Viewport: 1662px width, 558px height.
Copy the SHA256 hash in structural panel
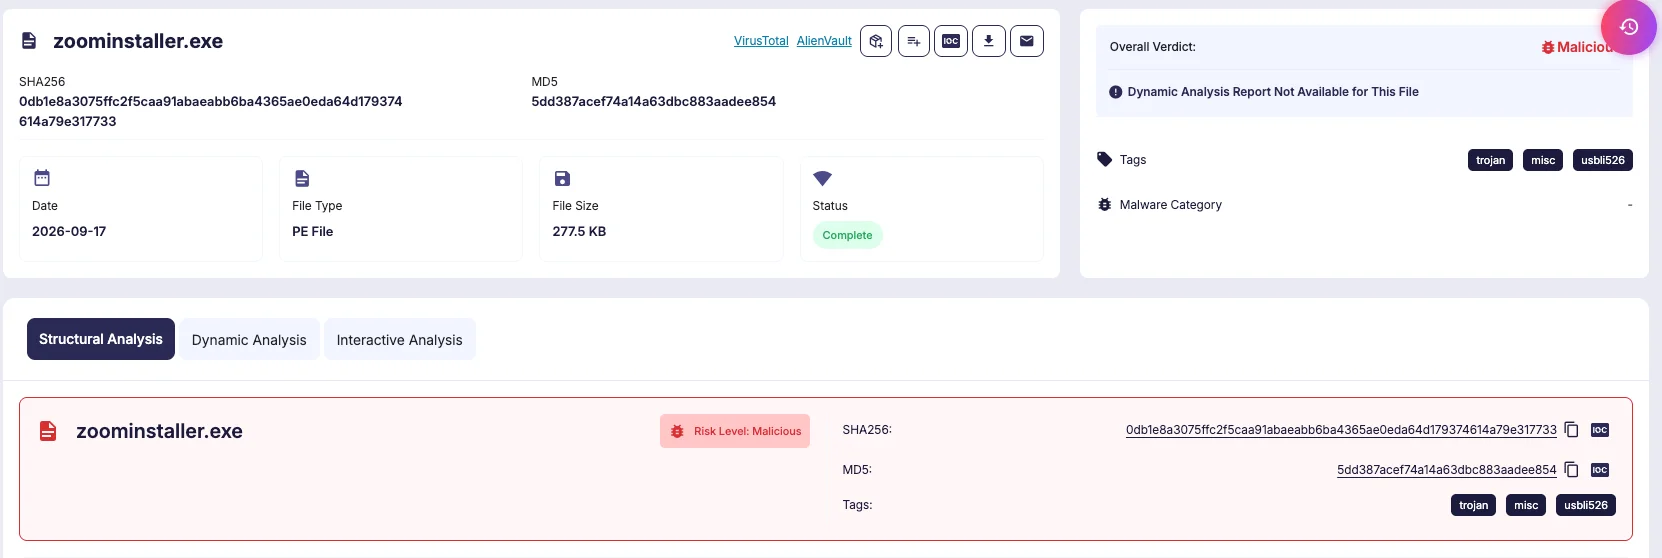pyautogui.click(x=1571, y=430)
